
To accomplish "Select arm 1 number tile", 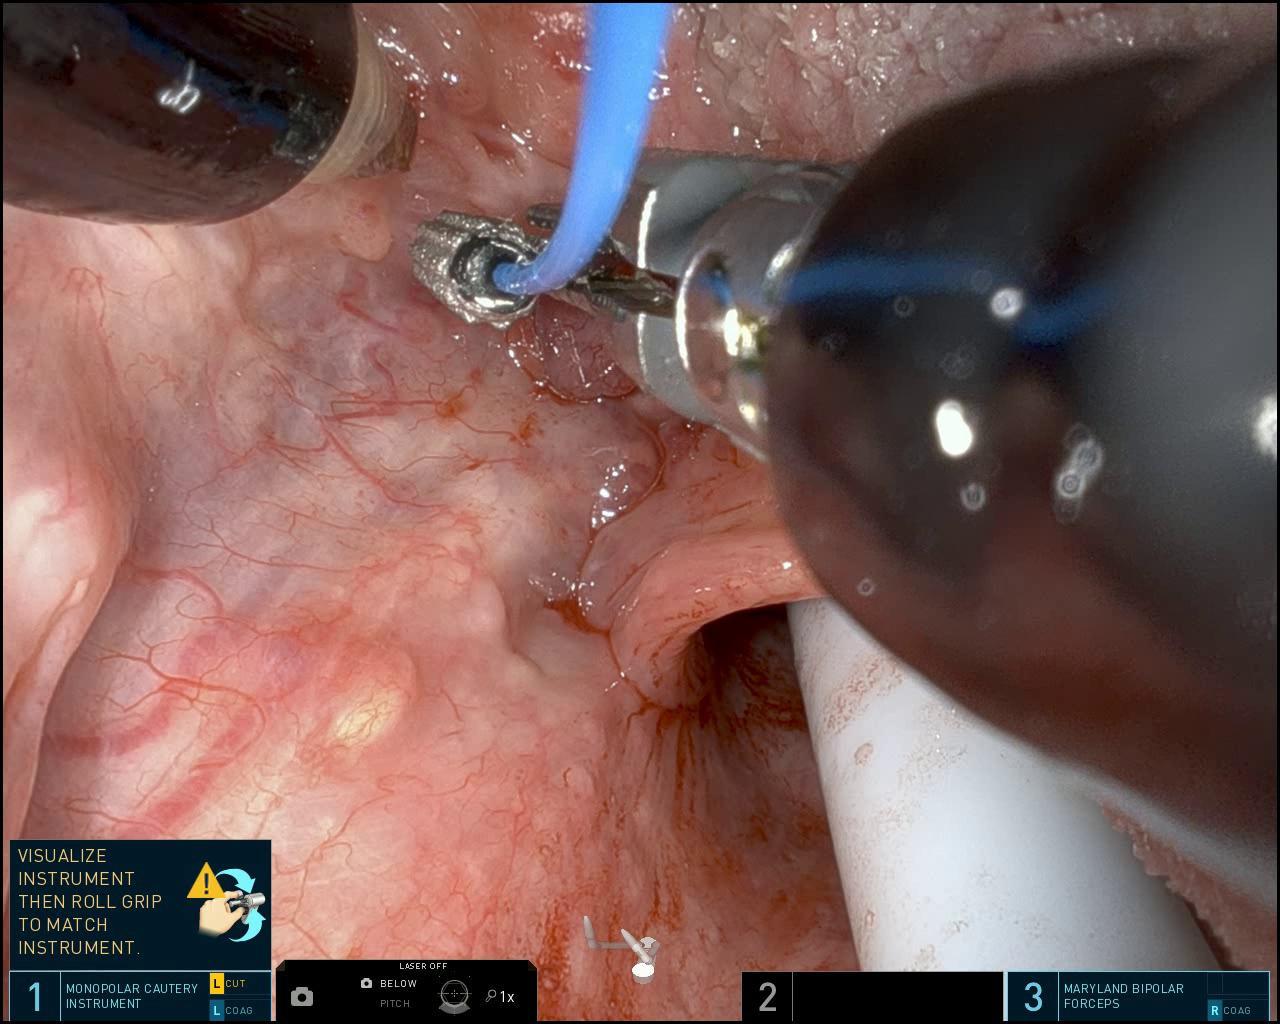I will [35, 997].
